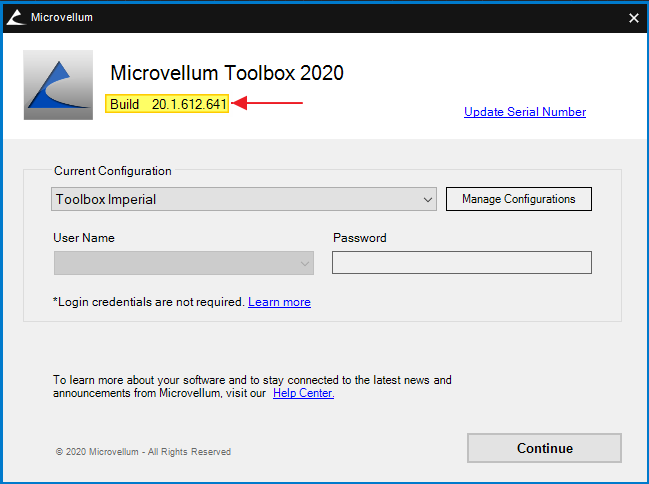Open the Learn more link
The width and height of the screenshot is (649, 484).
pyautogui.click(x=279, y=302)
